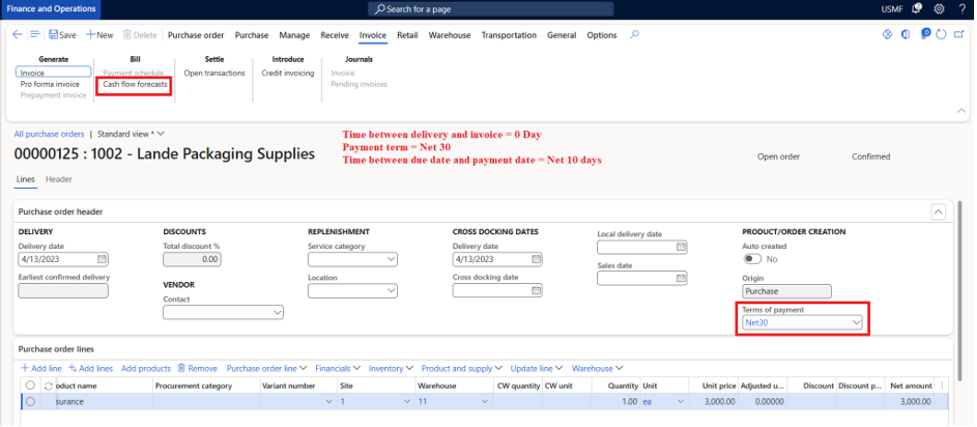The height and width of the screenshot is (427, 977).
Task: Open the notifications bell in top bar
Action: 917,9
